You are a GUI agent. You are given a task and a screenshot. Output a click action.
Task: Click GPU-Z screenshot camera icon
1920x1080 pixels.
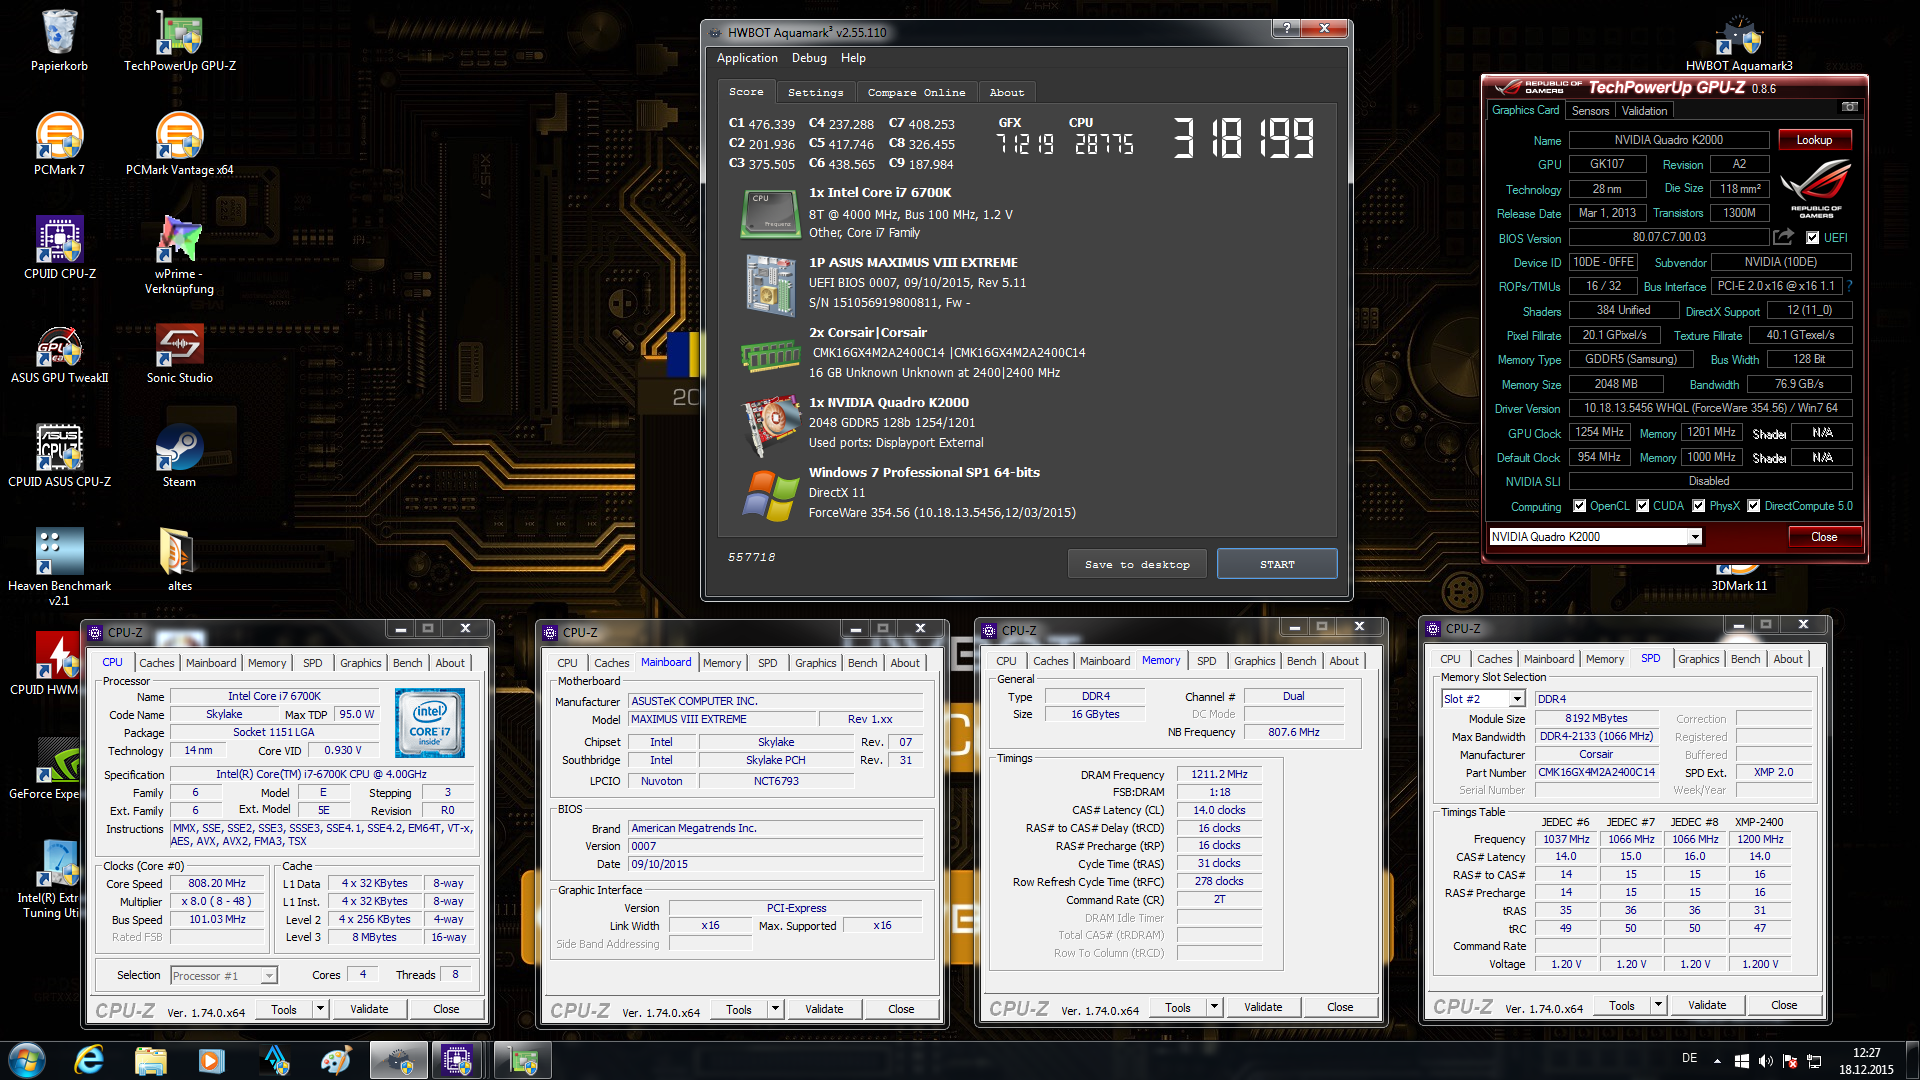coord(1850,107)
